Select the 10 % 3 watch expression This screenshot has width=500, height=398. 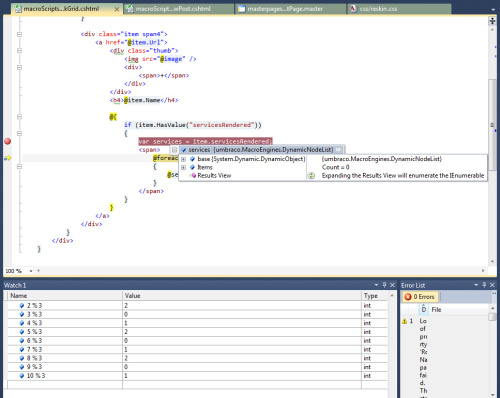(36, 376)
